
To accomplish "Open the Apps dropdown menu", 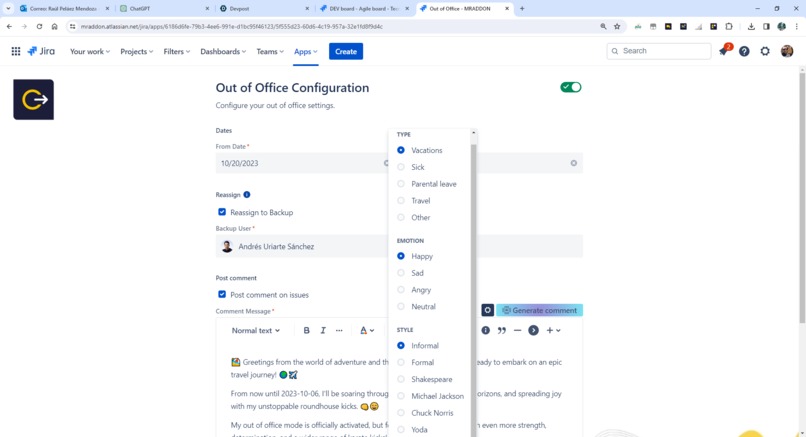I will click(x=305, y=51).
